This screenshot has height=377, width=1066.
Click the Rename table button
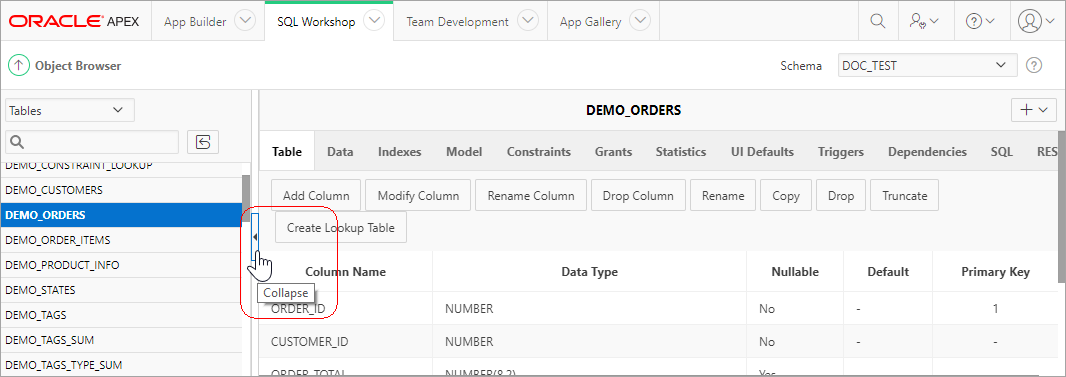[x=723, y=196]
